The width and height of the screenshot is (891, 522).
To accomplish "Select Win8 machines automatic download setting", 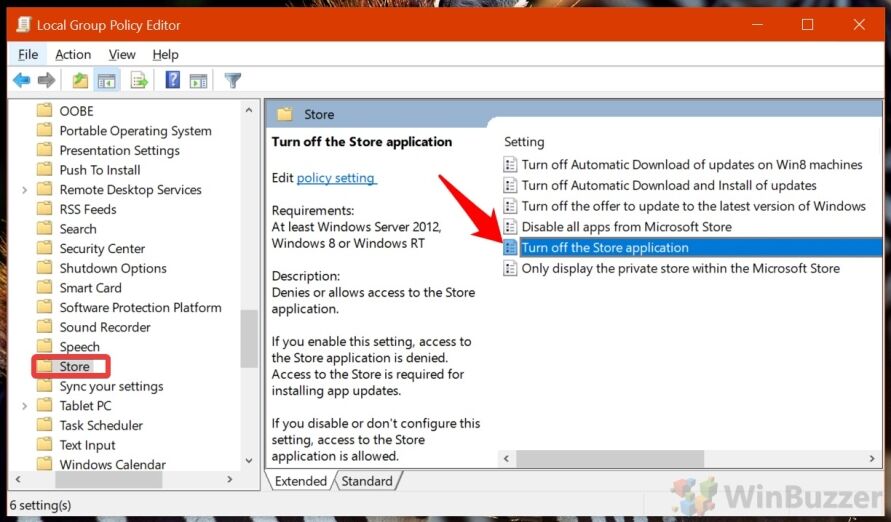I will (x=692, y=165).
